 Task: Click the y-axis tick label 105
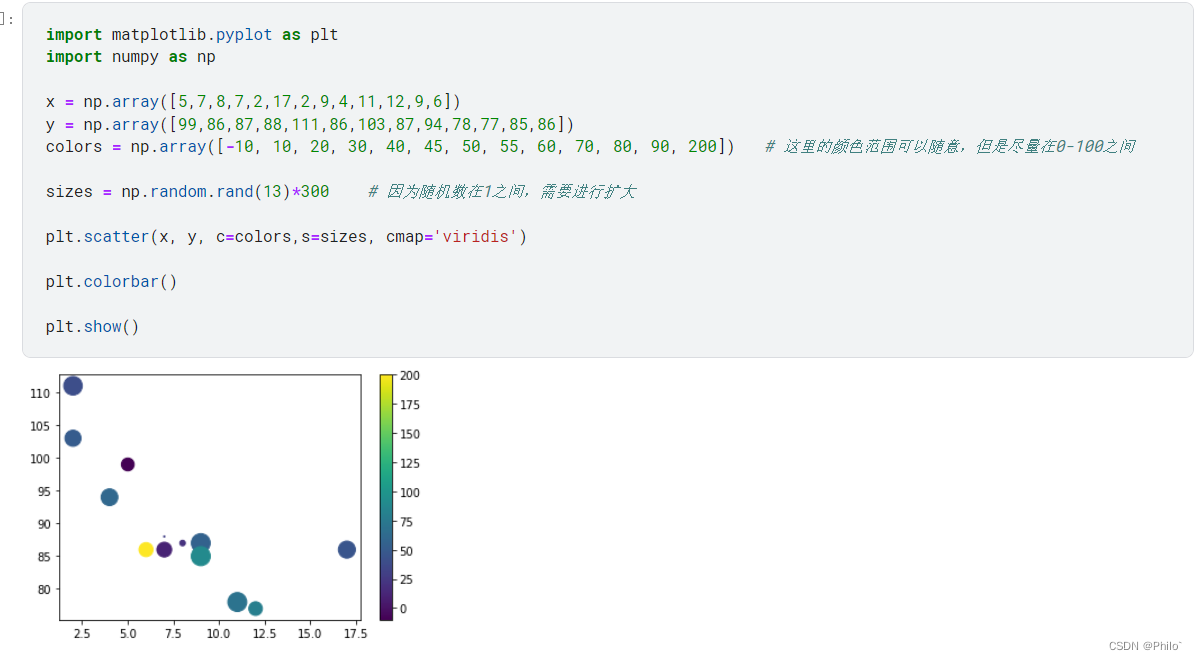pos(40,426)
